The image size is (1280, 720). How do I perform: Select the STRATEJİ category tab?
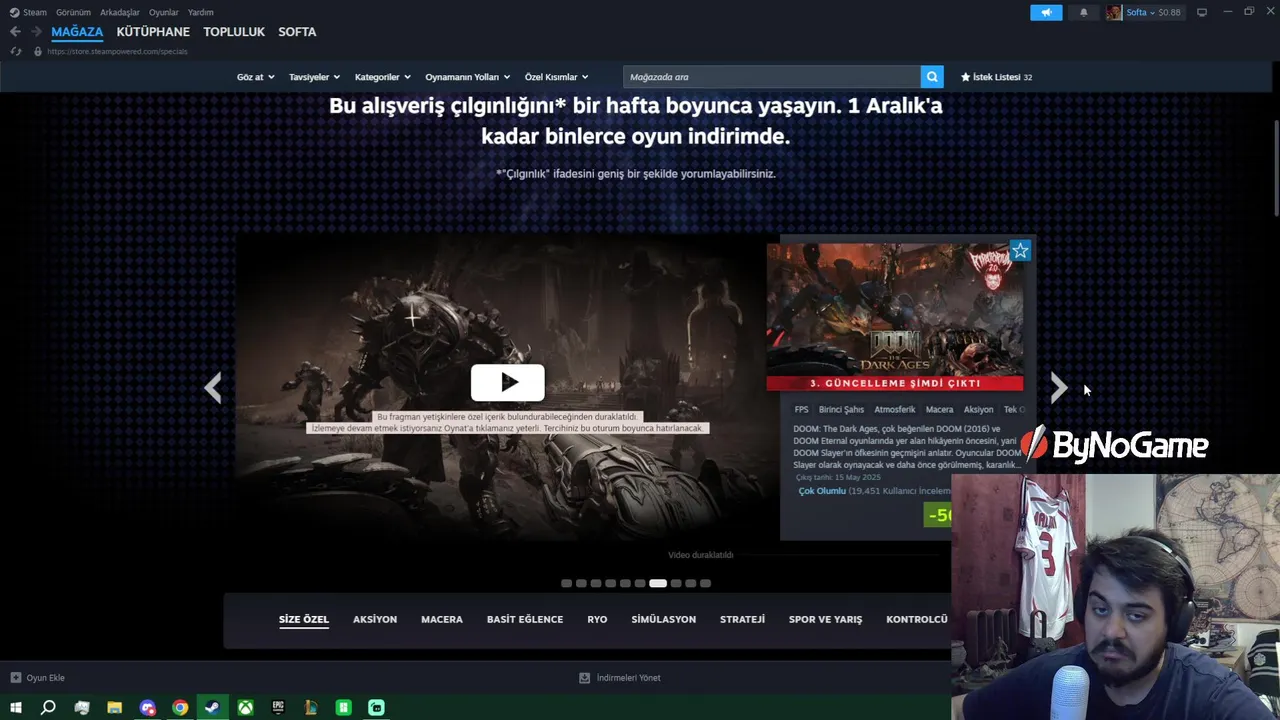coord(742,619)
